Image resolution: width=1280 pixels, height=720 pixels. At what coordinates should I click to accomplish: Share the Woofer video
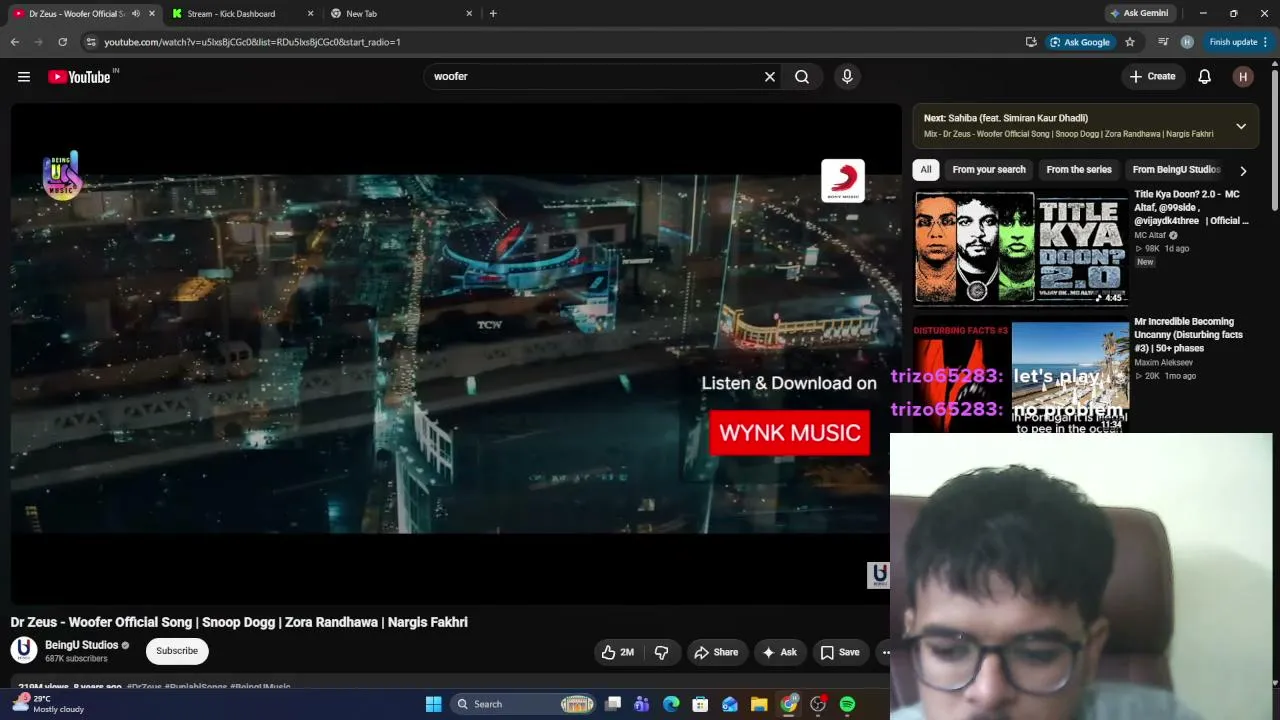pos(716,652)
